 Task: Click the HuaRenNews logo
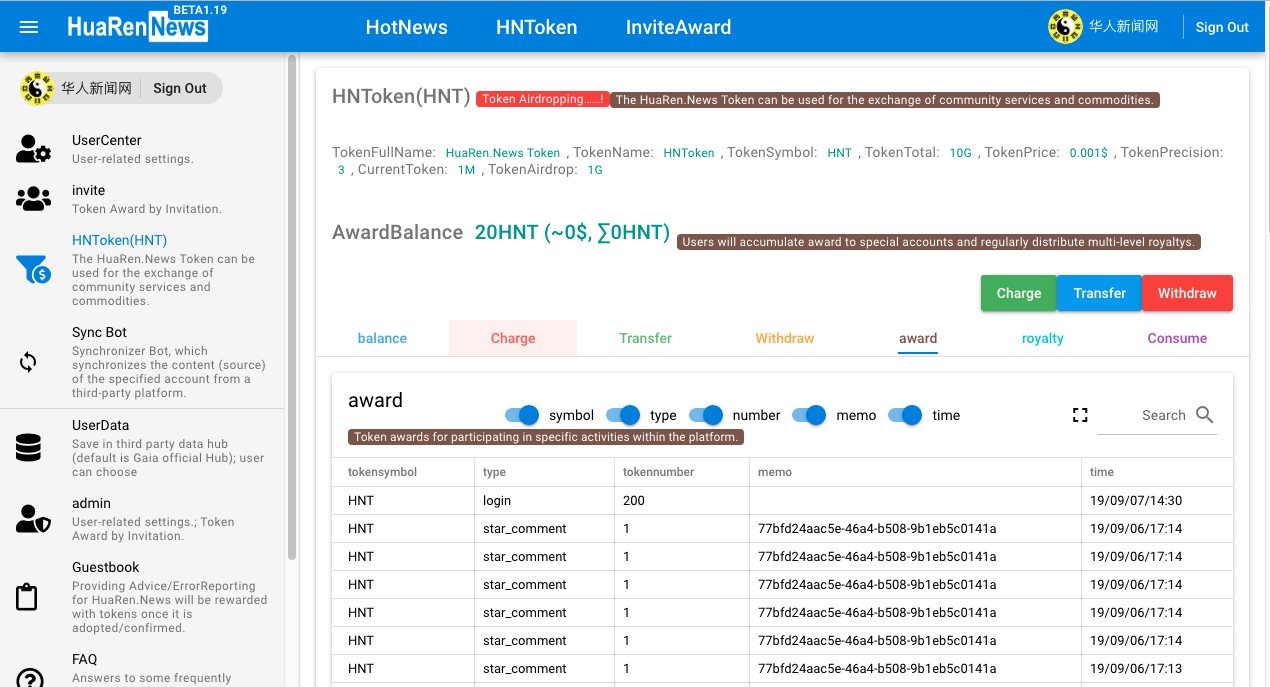tap(138, 27)
